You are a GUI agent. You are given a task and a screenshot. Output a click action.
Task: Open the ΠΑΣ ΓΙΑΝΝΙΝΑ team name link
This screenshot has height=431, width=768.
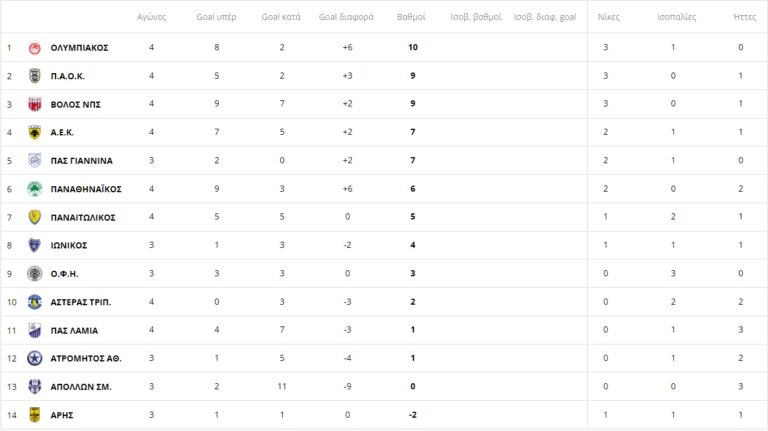81,160
